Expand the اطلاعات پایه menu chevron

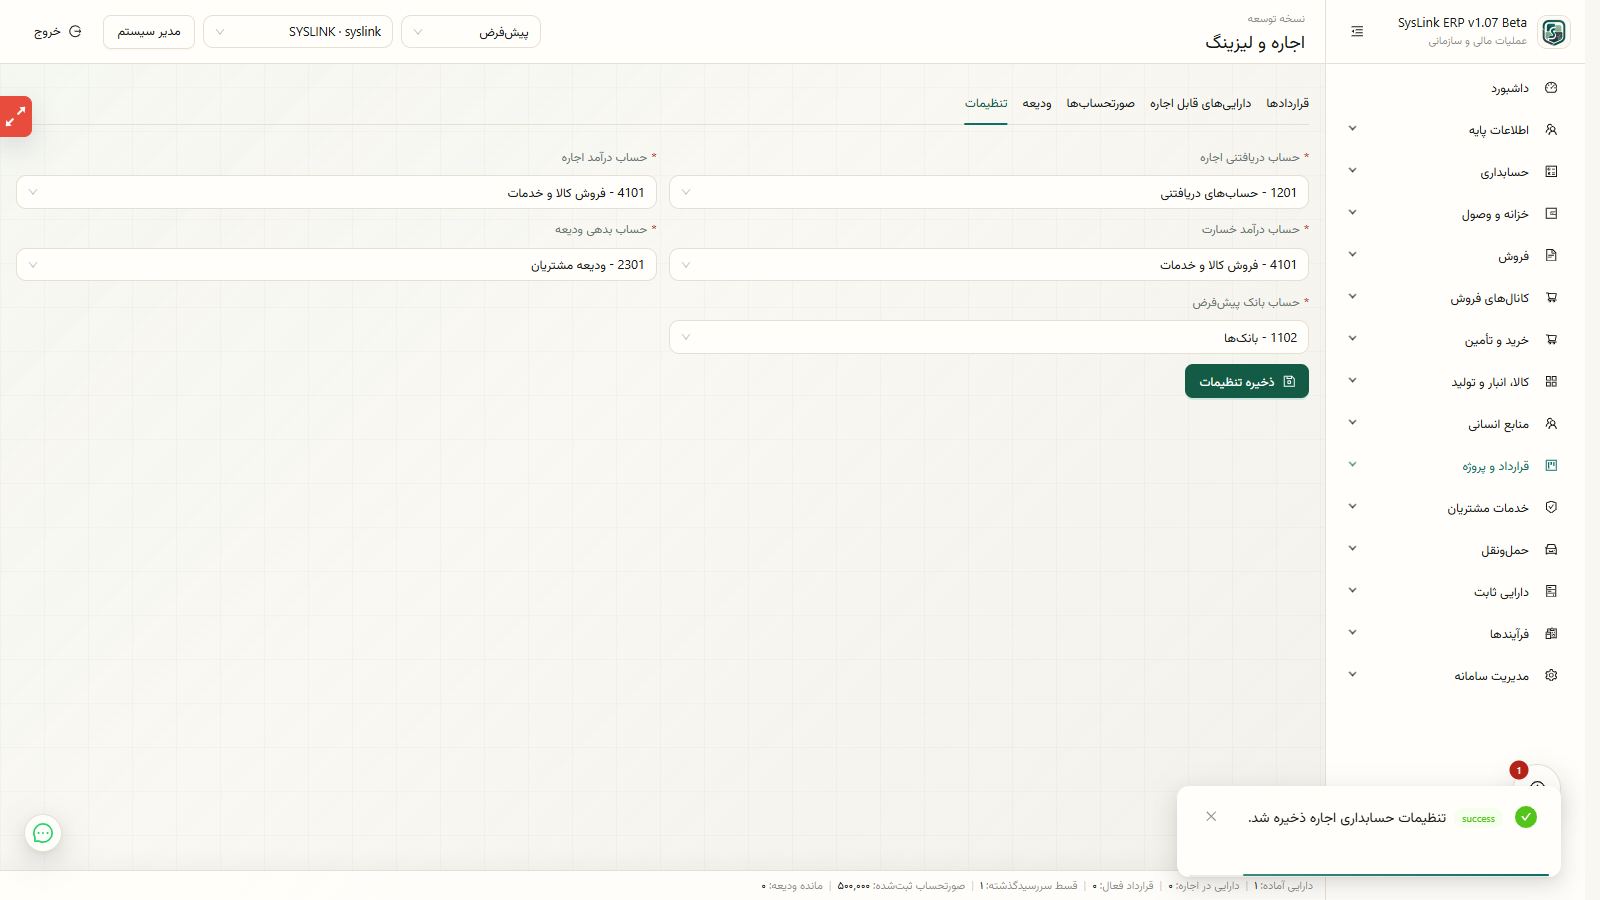tap(1352, 129)
